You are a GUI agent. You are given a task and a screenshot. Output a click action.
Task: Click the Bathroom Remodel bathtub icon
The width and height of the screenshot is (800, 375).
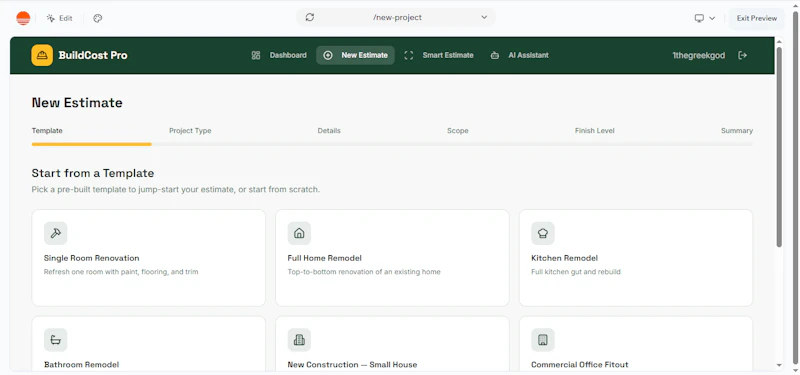click(x=56, y=340)
